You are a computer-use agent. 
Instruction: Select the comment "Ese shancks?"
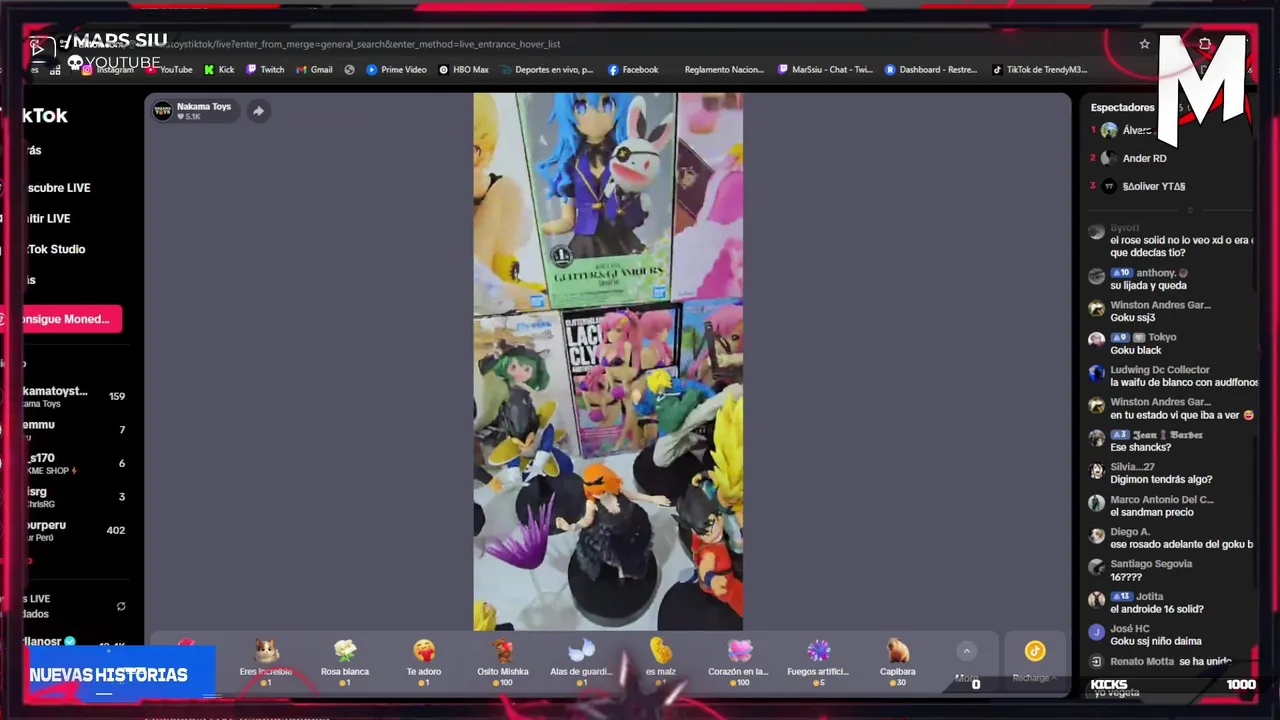pyautogui.click(x=1140, y=448)
